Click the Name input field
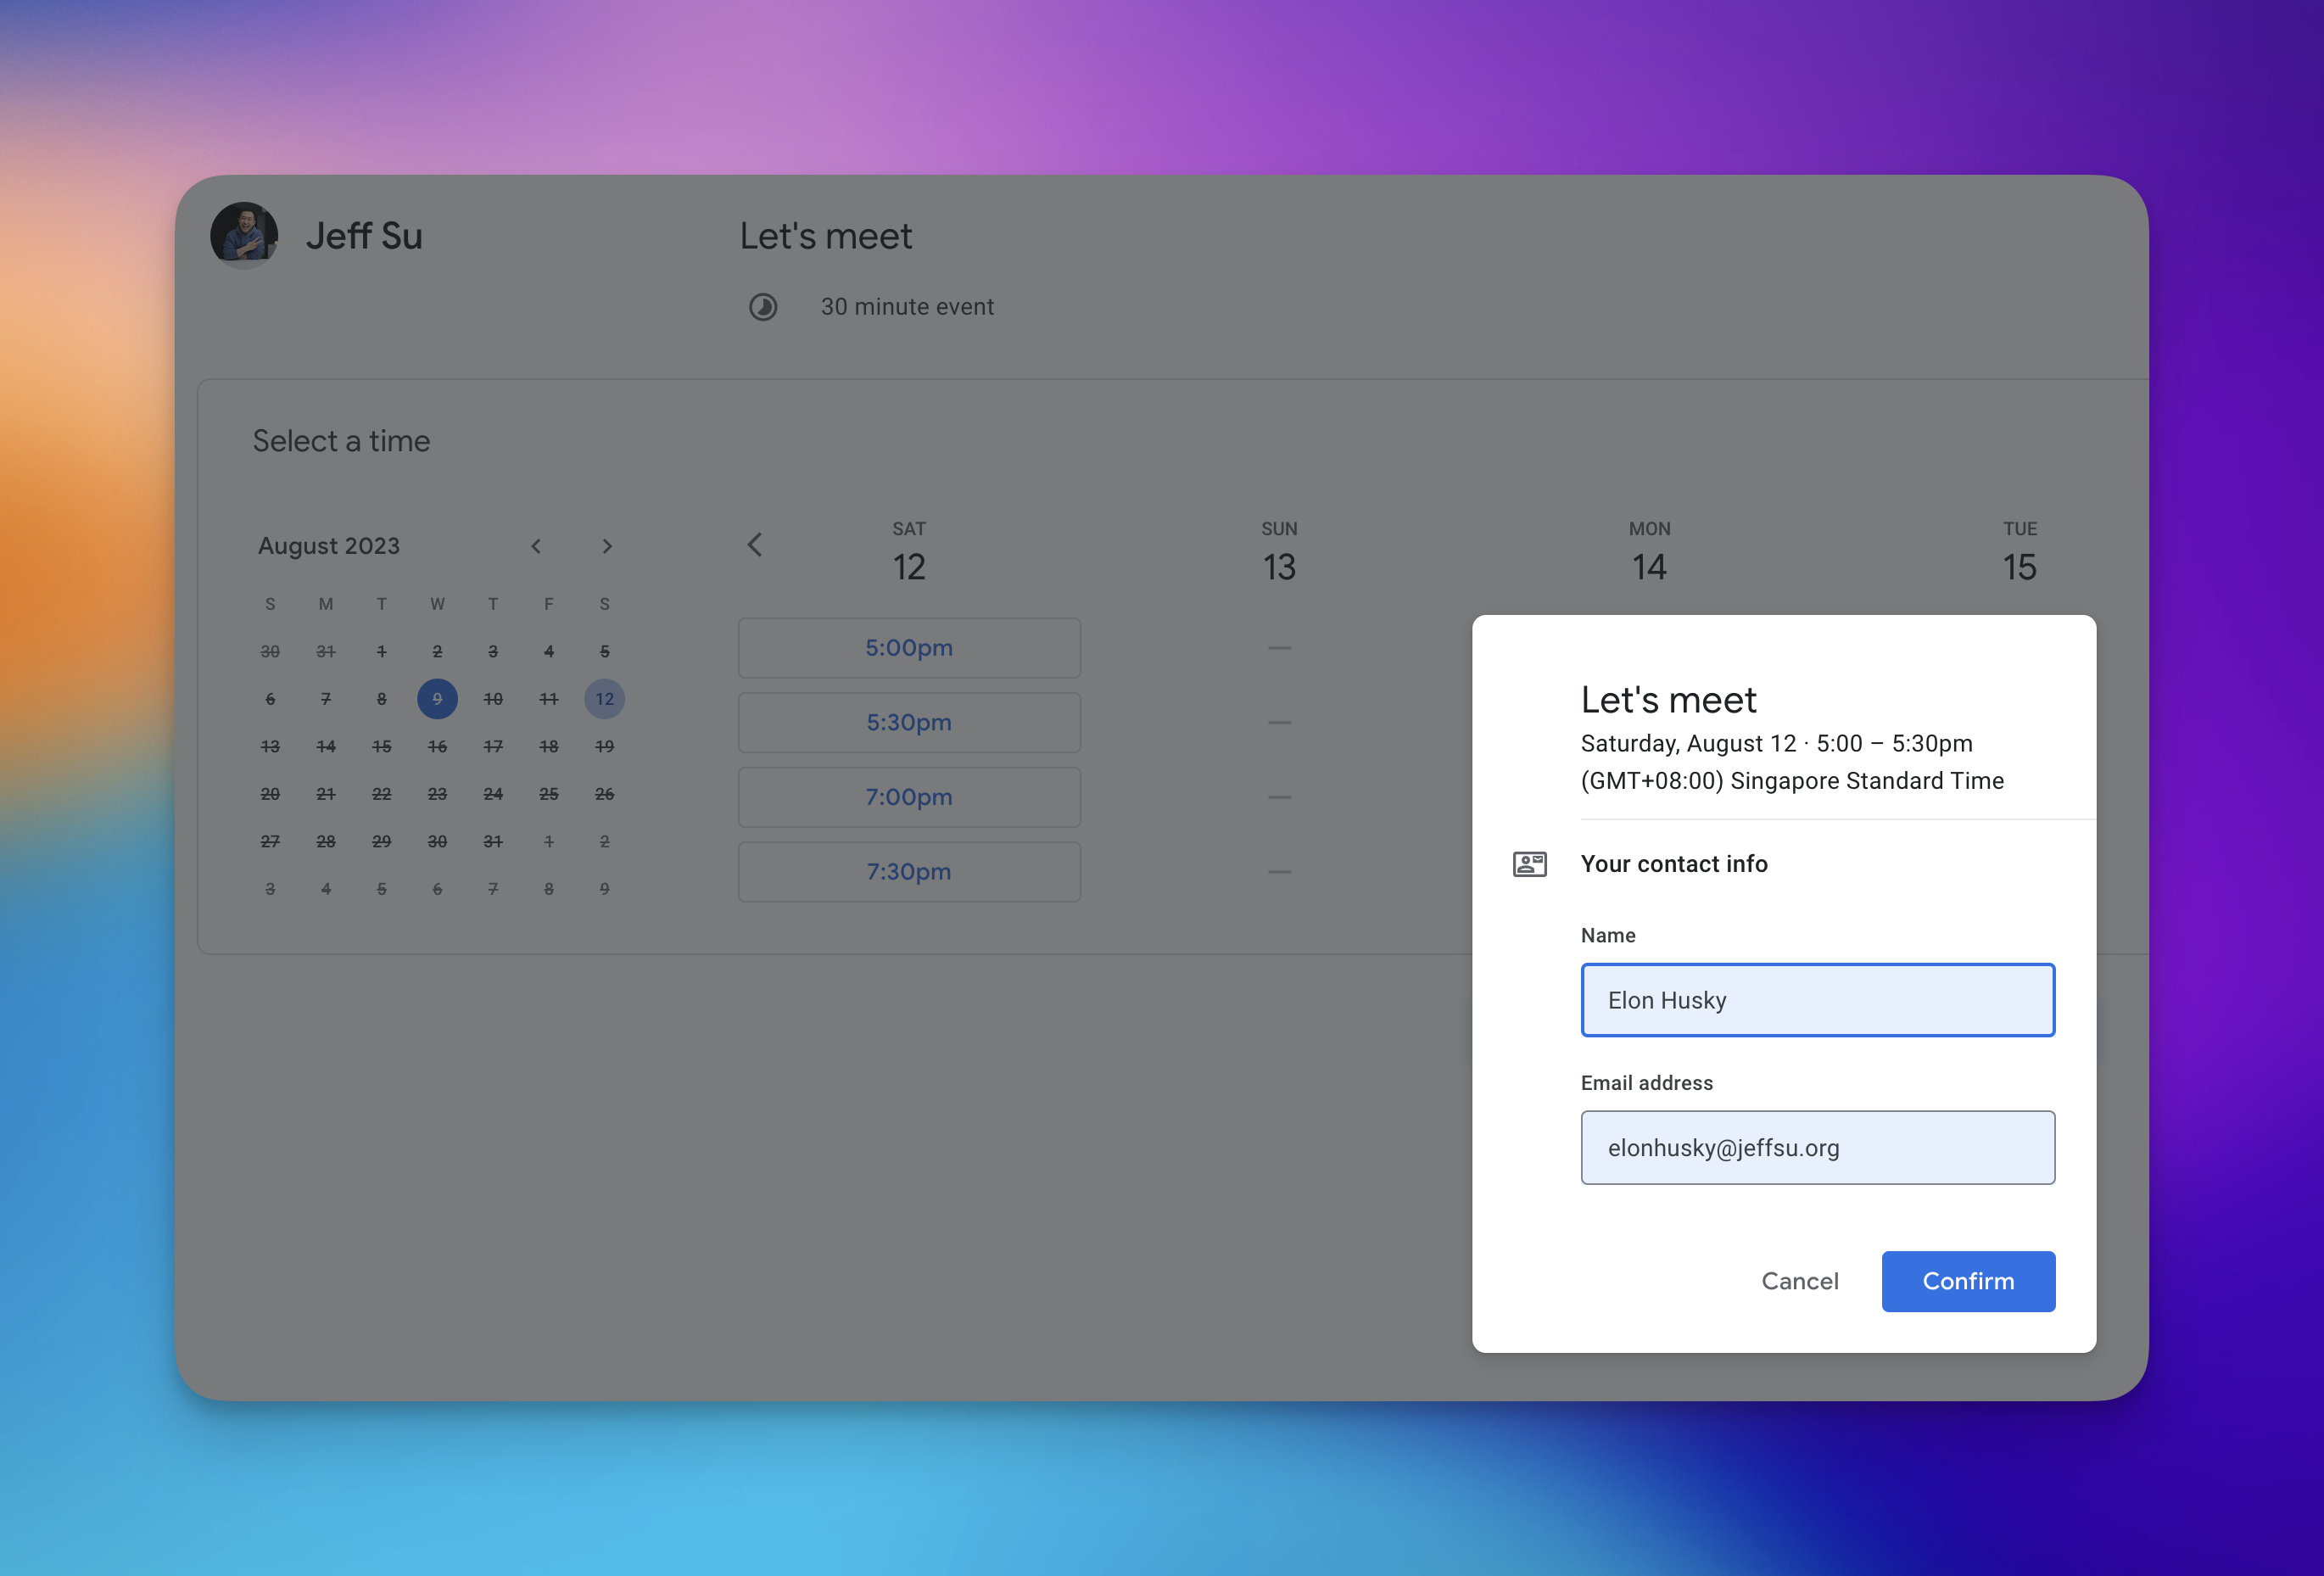This screenshot has height=1576, width=2324. click(1818, 1000)
